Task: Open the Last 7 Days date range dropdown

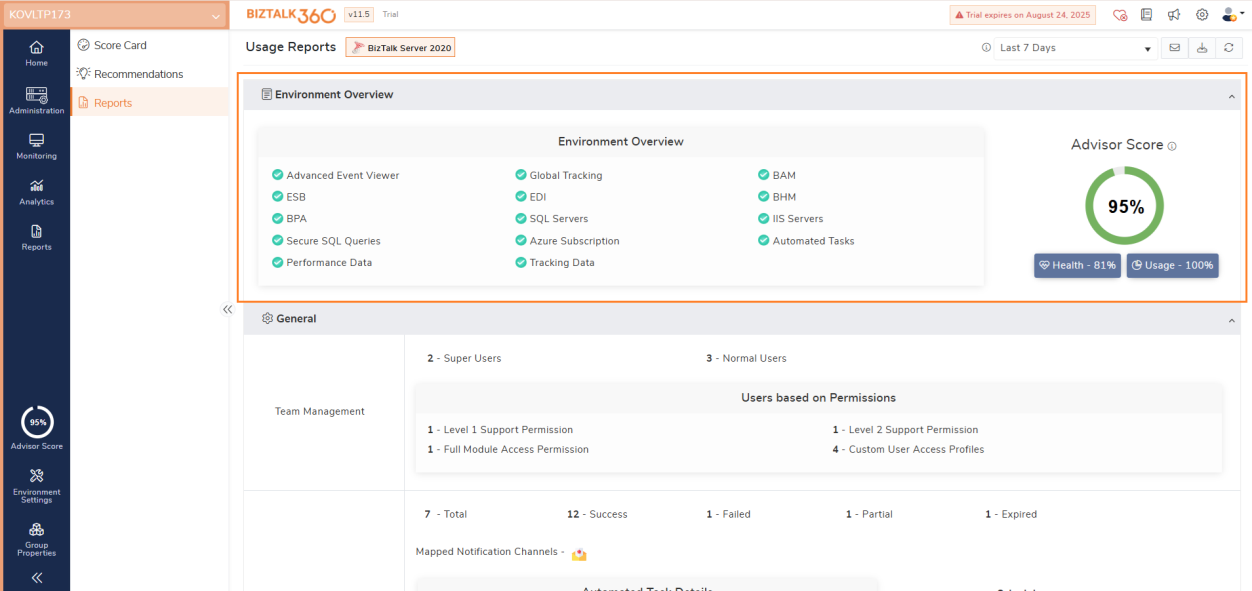Action: click(1072, 47)
